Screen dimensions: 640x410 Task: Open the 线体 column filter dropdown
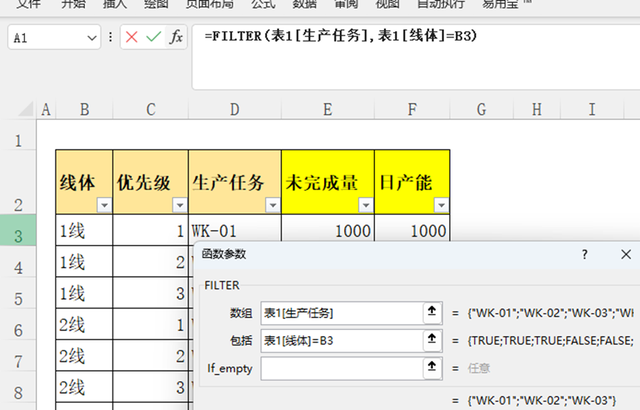[x=104, y=205]
